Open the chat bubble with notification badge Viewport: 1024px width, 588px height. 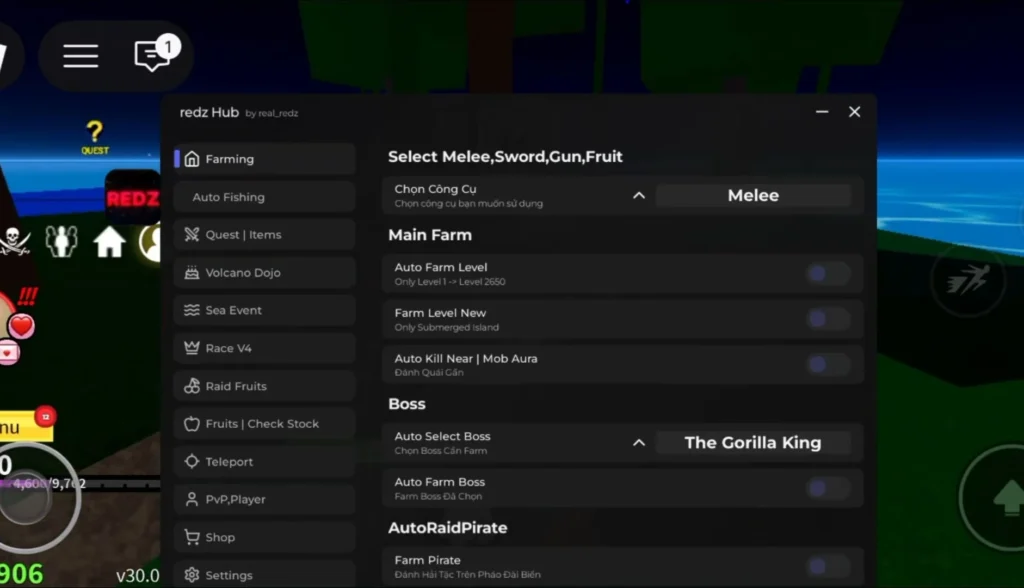point(150,56)
